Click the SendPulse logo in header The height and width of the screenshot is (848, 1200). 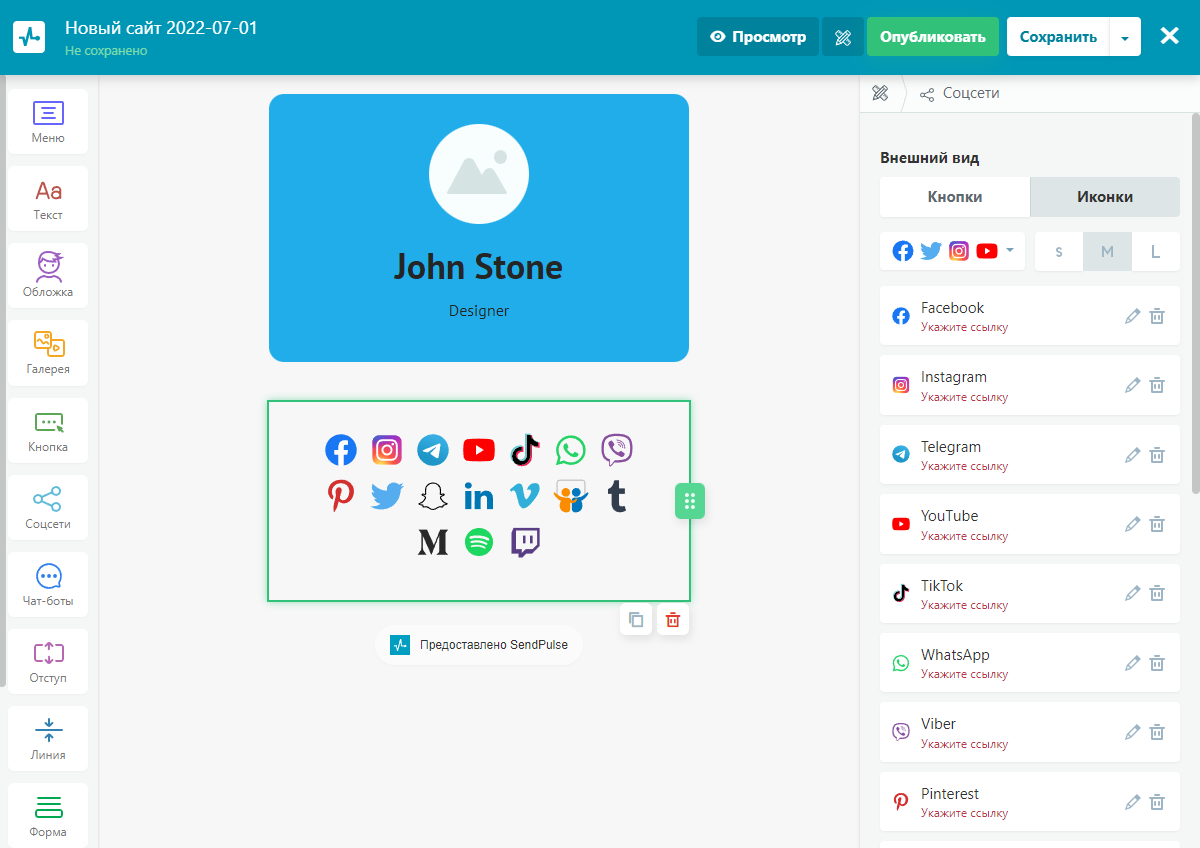coord(30,37)
